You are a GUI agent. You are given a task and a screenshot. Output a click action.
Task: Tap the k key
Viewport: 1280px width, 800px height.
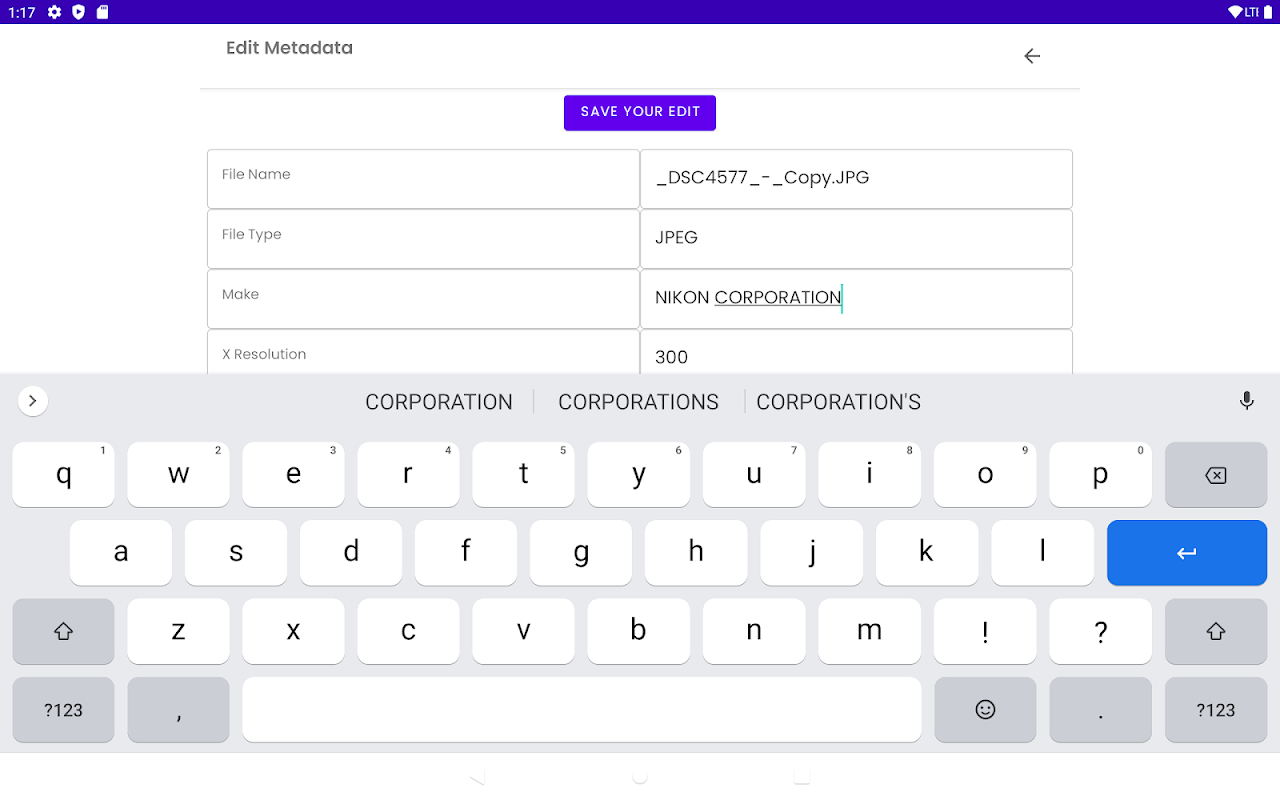tap(927, 553)
